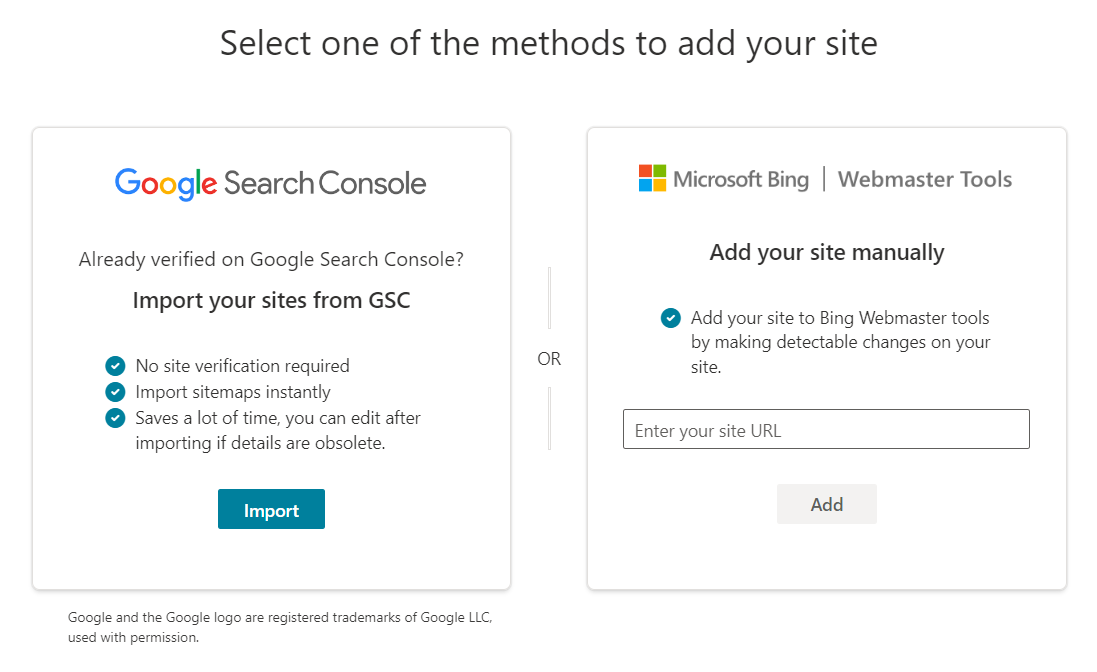The height and width of the screenshot is (672, 1097).
Task: Click the checkmark beside "Saves a lot of time"
Action: (114, 418)
